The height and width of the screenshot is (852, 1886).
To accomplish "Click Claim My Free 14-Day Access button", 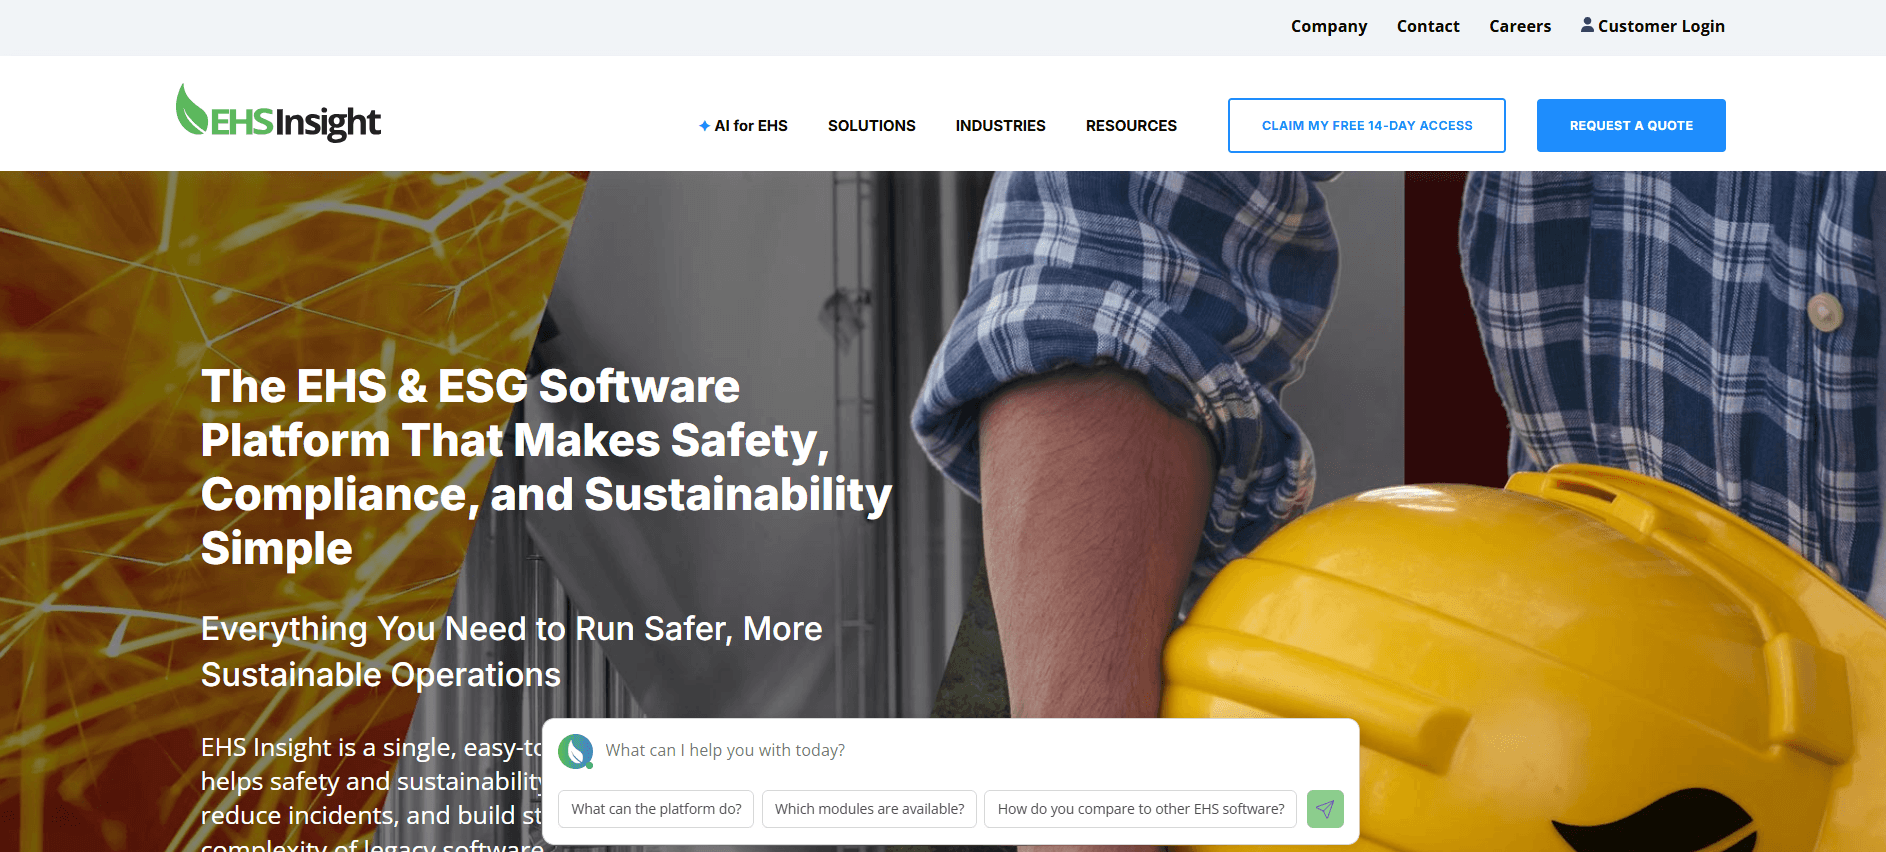I will (1366, 125).
